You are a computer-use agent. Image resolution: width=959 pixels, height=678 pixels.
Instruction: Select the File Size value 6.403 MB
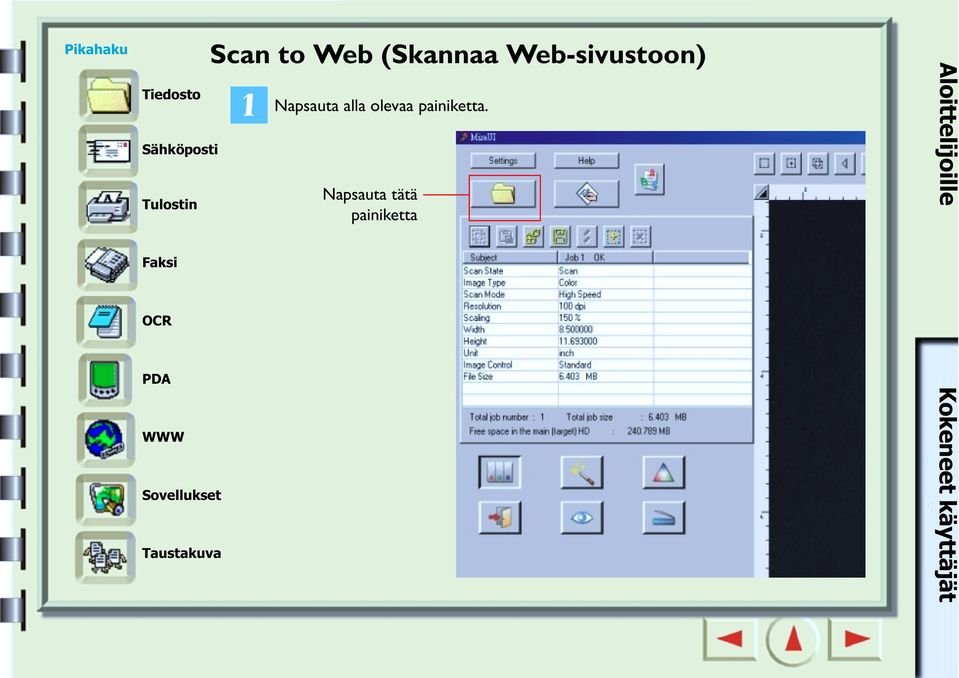click(578, 377)
